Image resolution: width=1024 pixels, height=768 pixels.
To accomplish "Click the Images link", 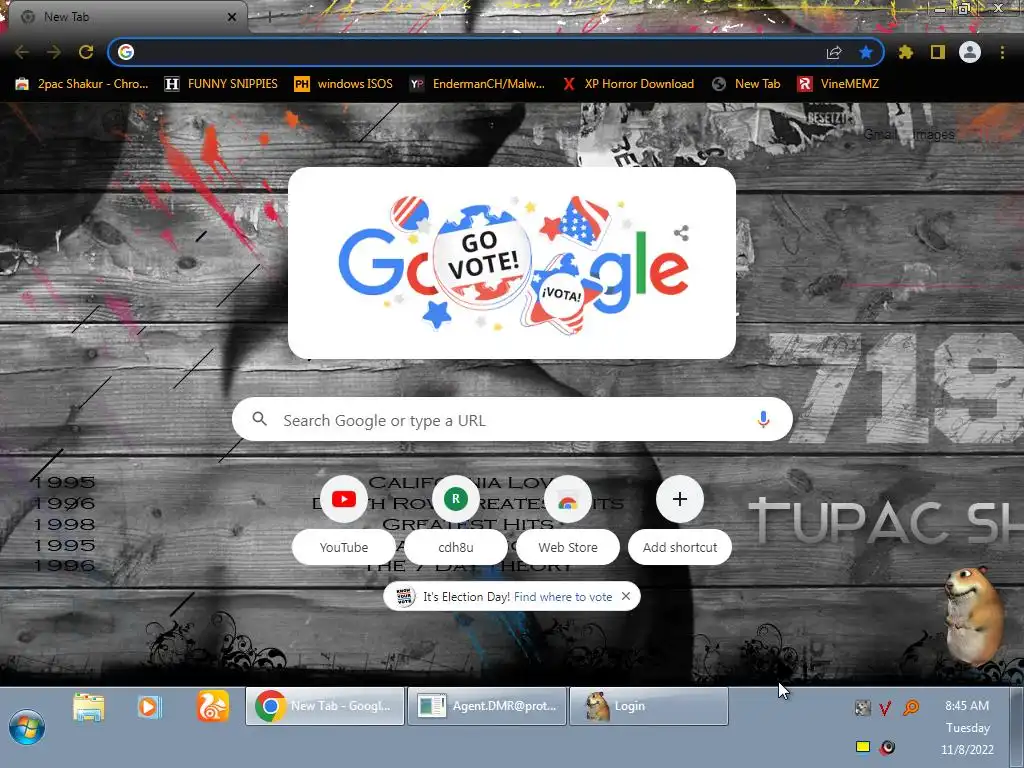I will coord(933,135).
